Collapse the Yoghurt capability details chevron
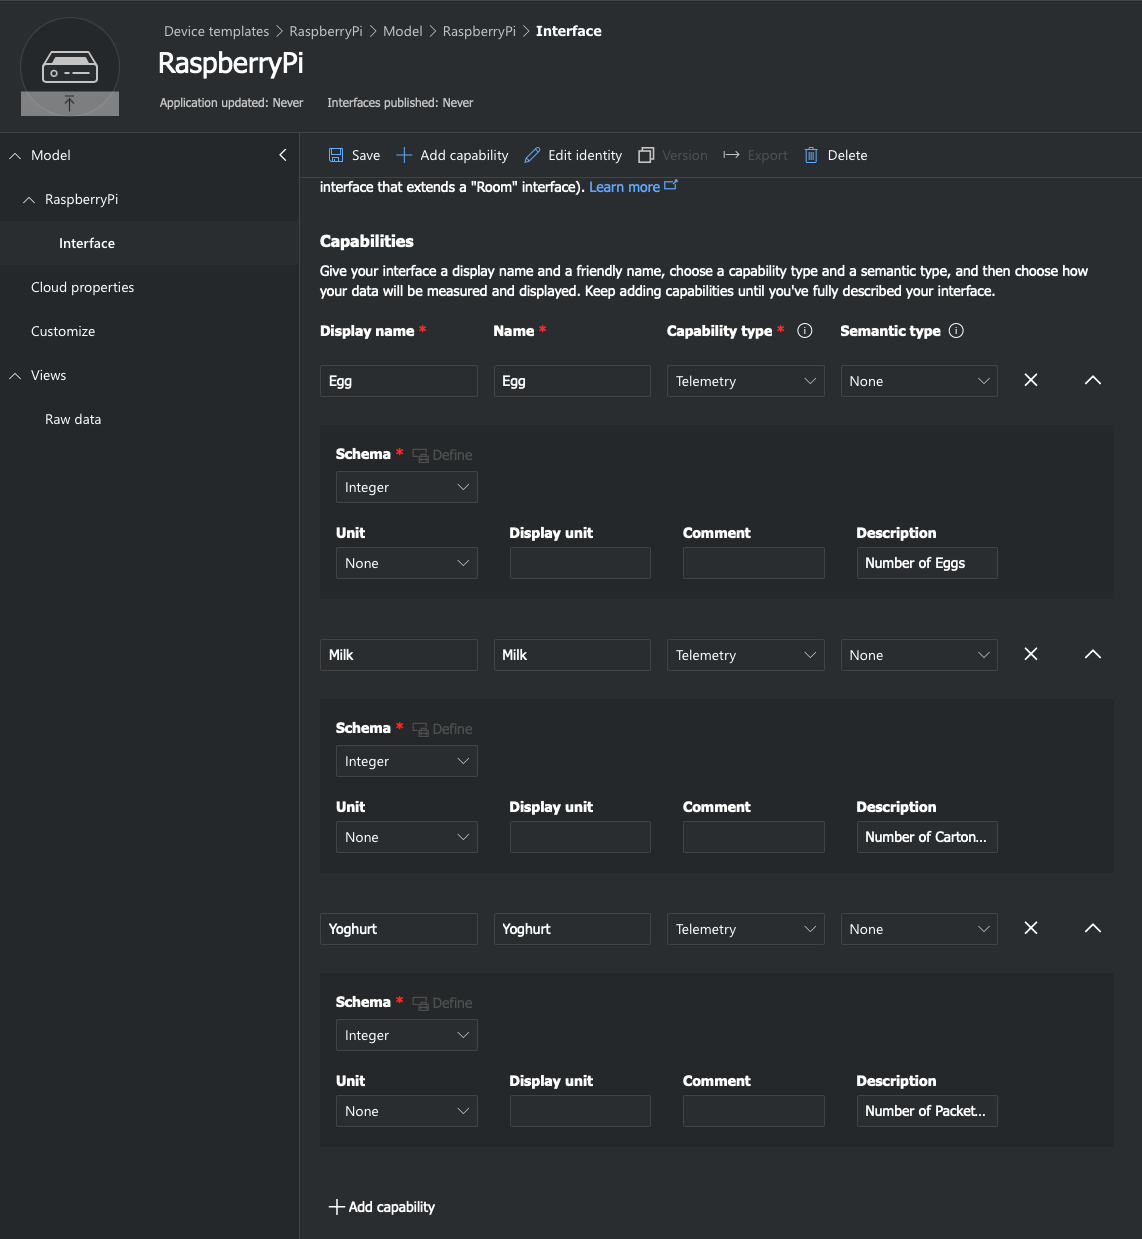 click(x=1093, y=928)
